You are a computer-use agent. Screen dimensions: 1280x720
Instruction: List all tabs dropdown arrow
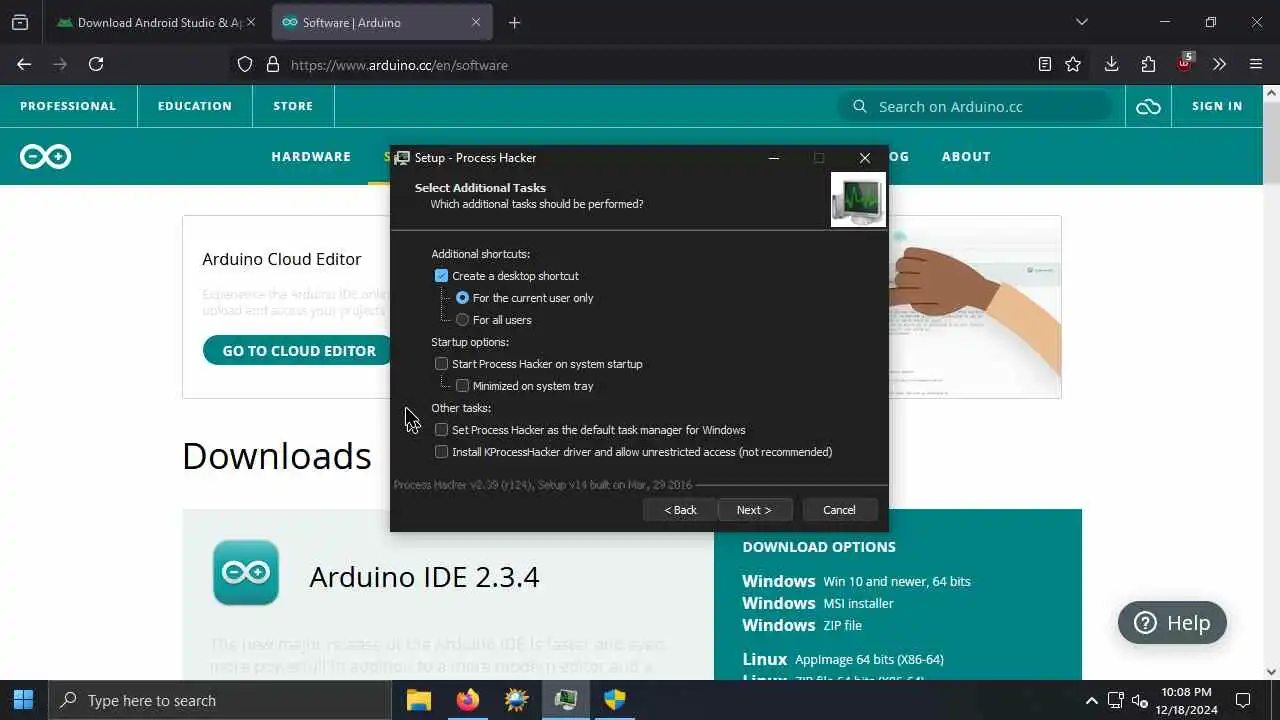click(1081, 22)
